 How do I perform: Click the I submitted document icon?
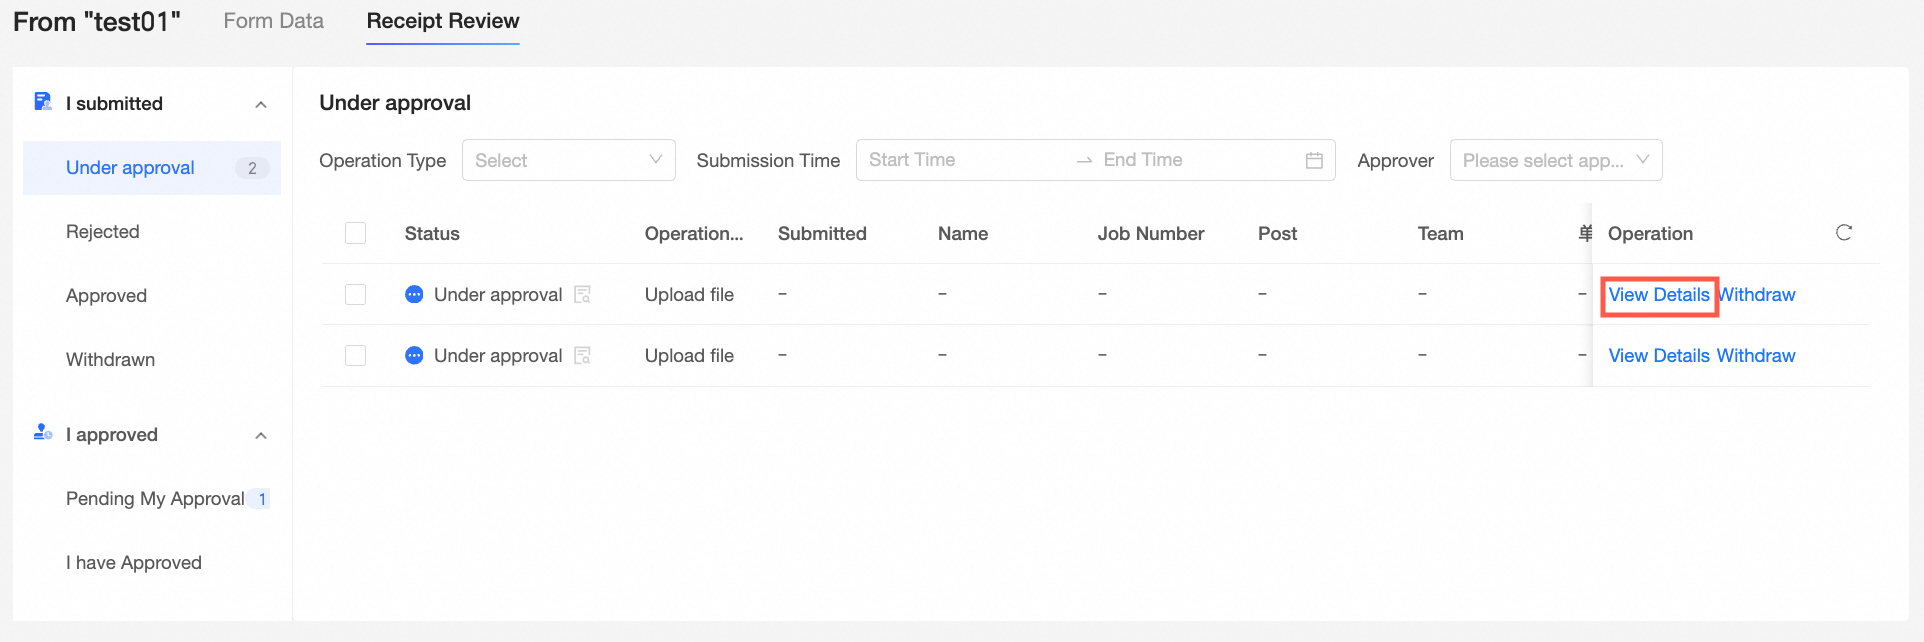click(x=43, y=102)
